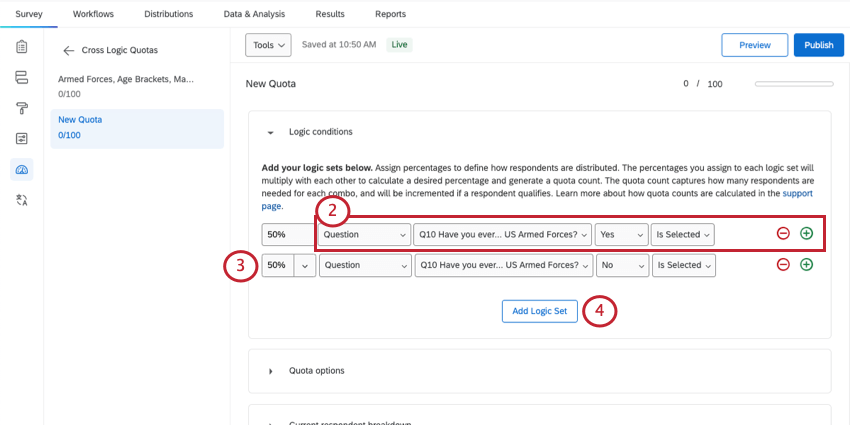This screenshot has height=425, width=850.
Task: Open the Tools dropdown menu
Action: click(268, 45)
